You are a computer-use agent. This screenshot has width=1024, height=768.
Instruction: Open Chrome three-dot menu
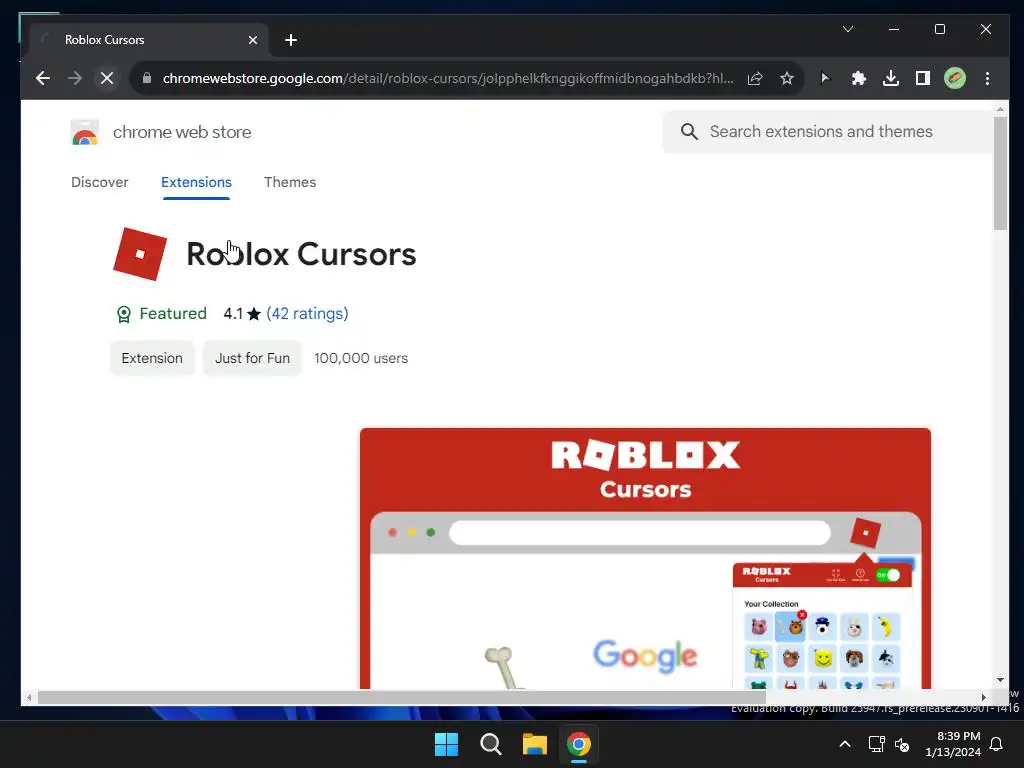tap(987, 78)
